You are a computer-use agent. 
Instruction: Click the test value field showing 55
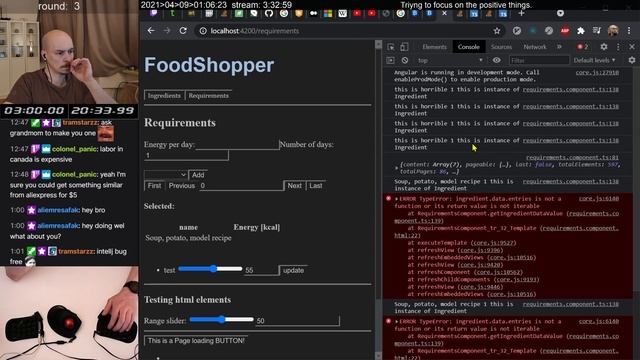pos(261,270)
